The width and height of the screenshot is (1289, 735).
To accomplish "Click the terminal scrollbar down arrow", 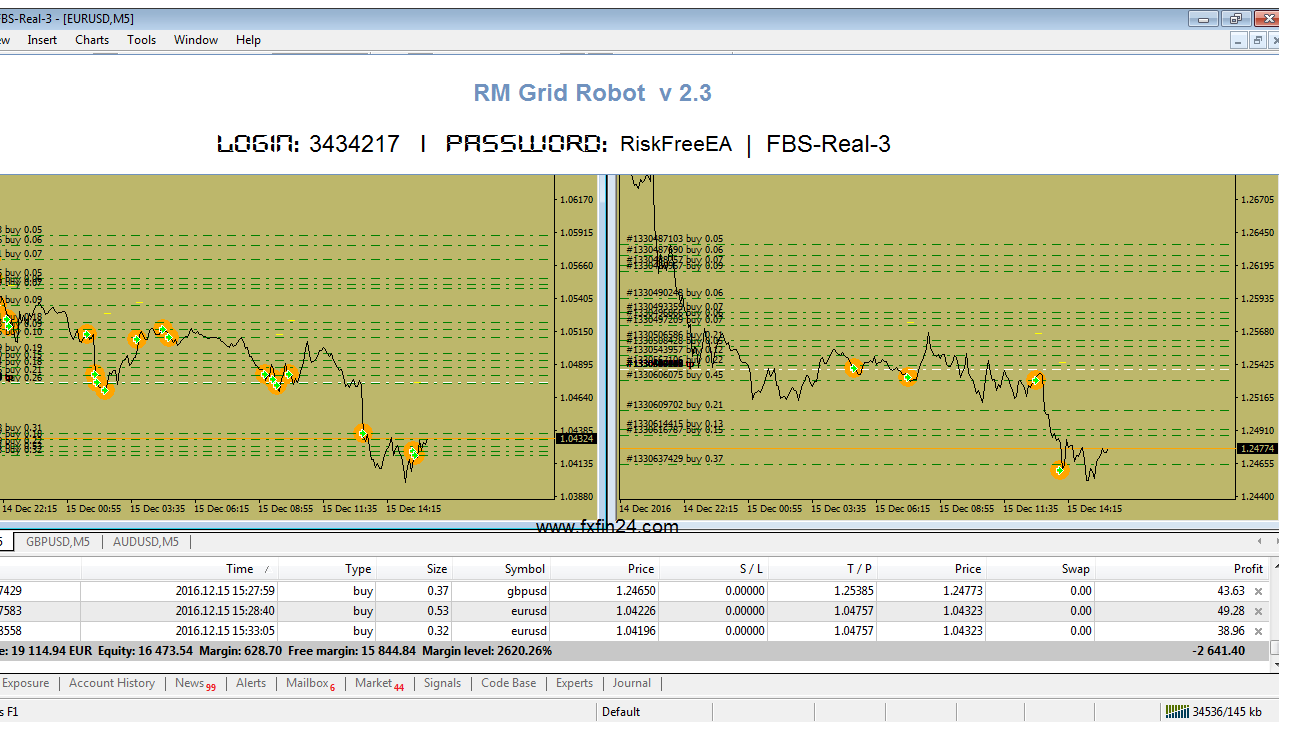I will [x=1274, y=665].
